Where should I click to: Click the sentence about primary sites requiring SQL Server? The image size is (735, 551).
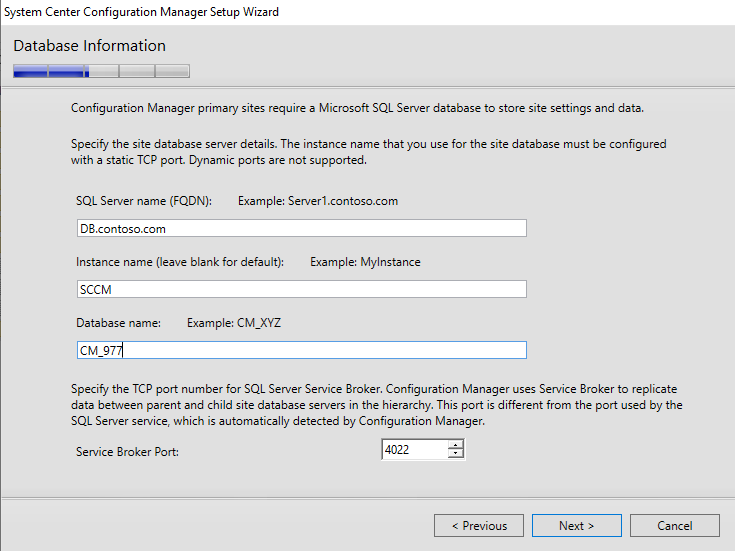(x=357, y=108)
